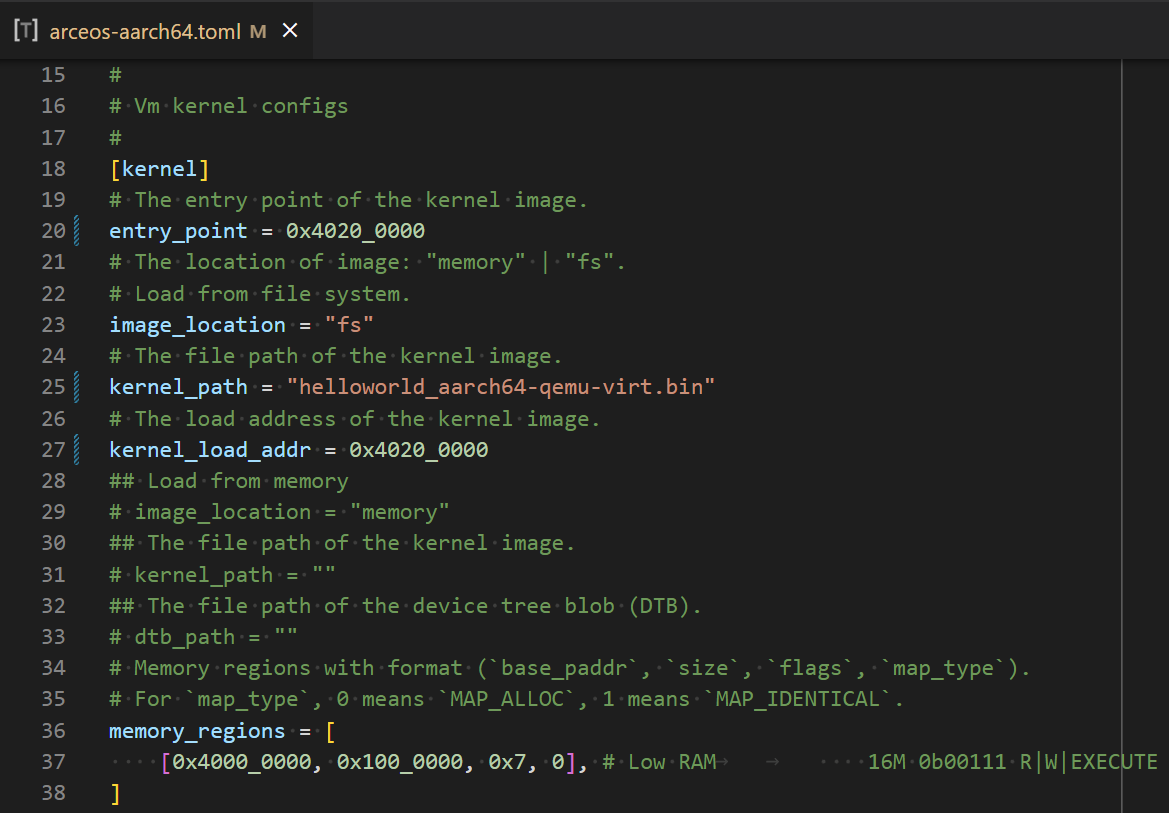Click the TOML file type icon in tab
Screen dimensions: 1169x813
[x=26, y=31]
